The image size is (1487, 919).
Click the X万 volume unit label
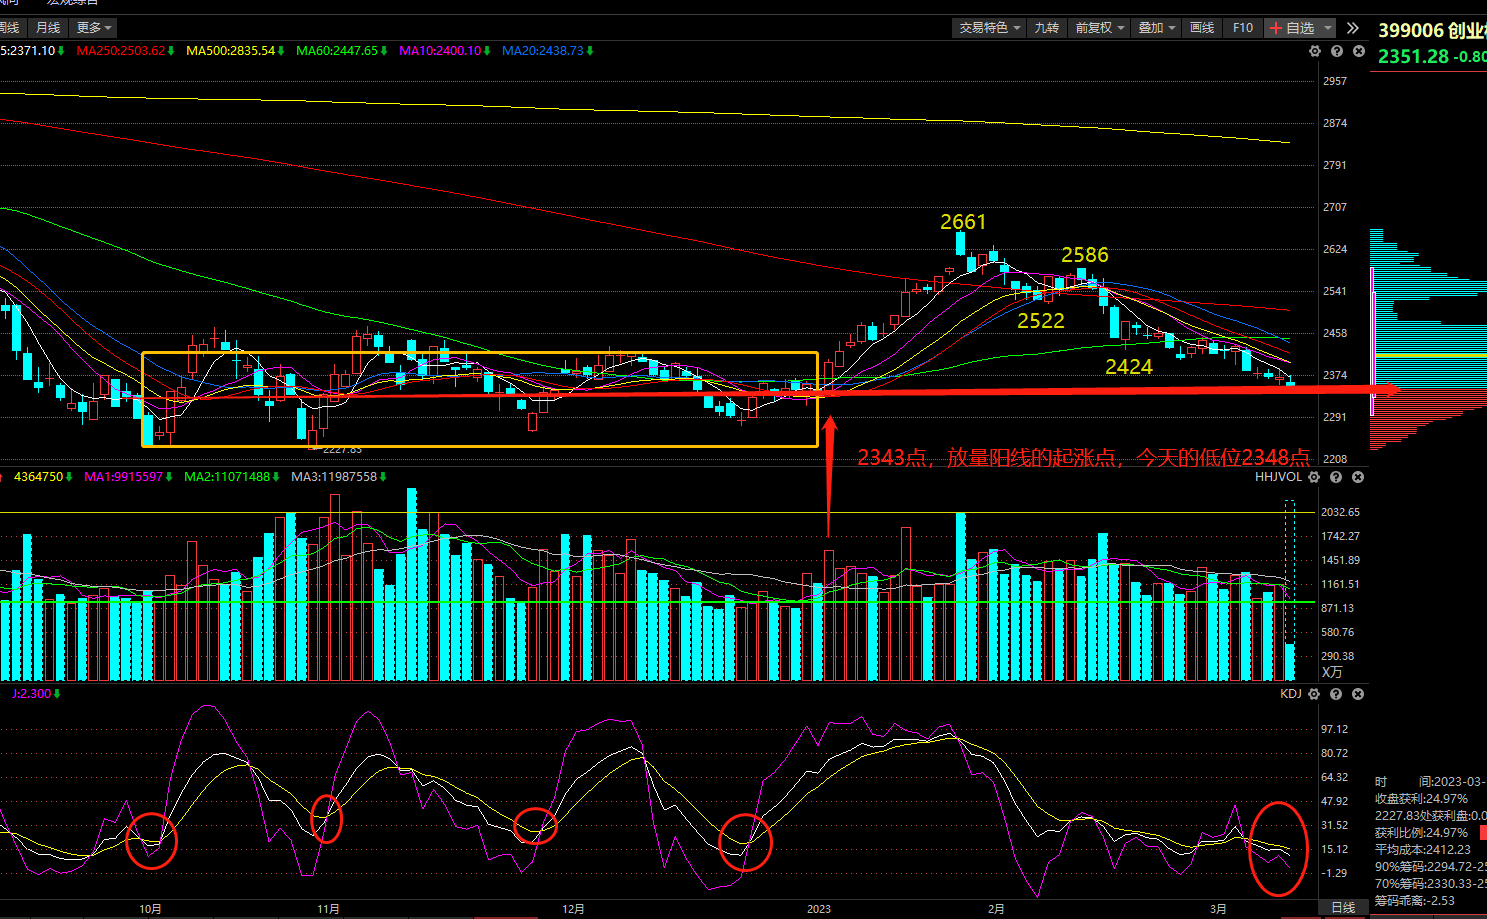click(1333, 672)
